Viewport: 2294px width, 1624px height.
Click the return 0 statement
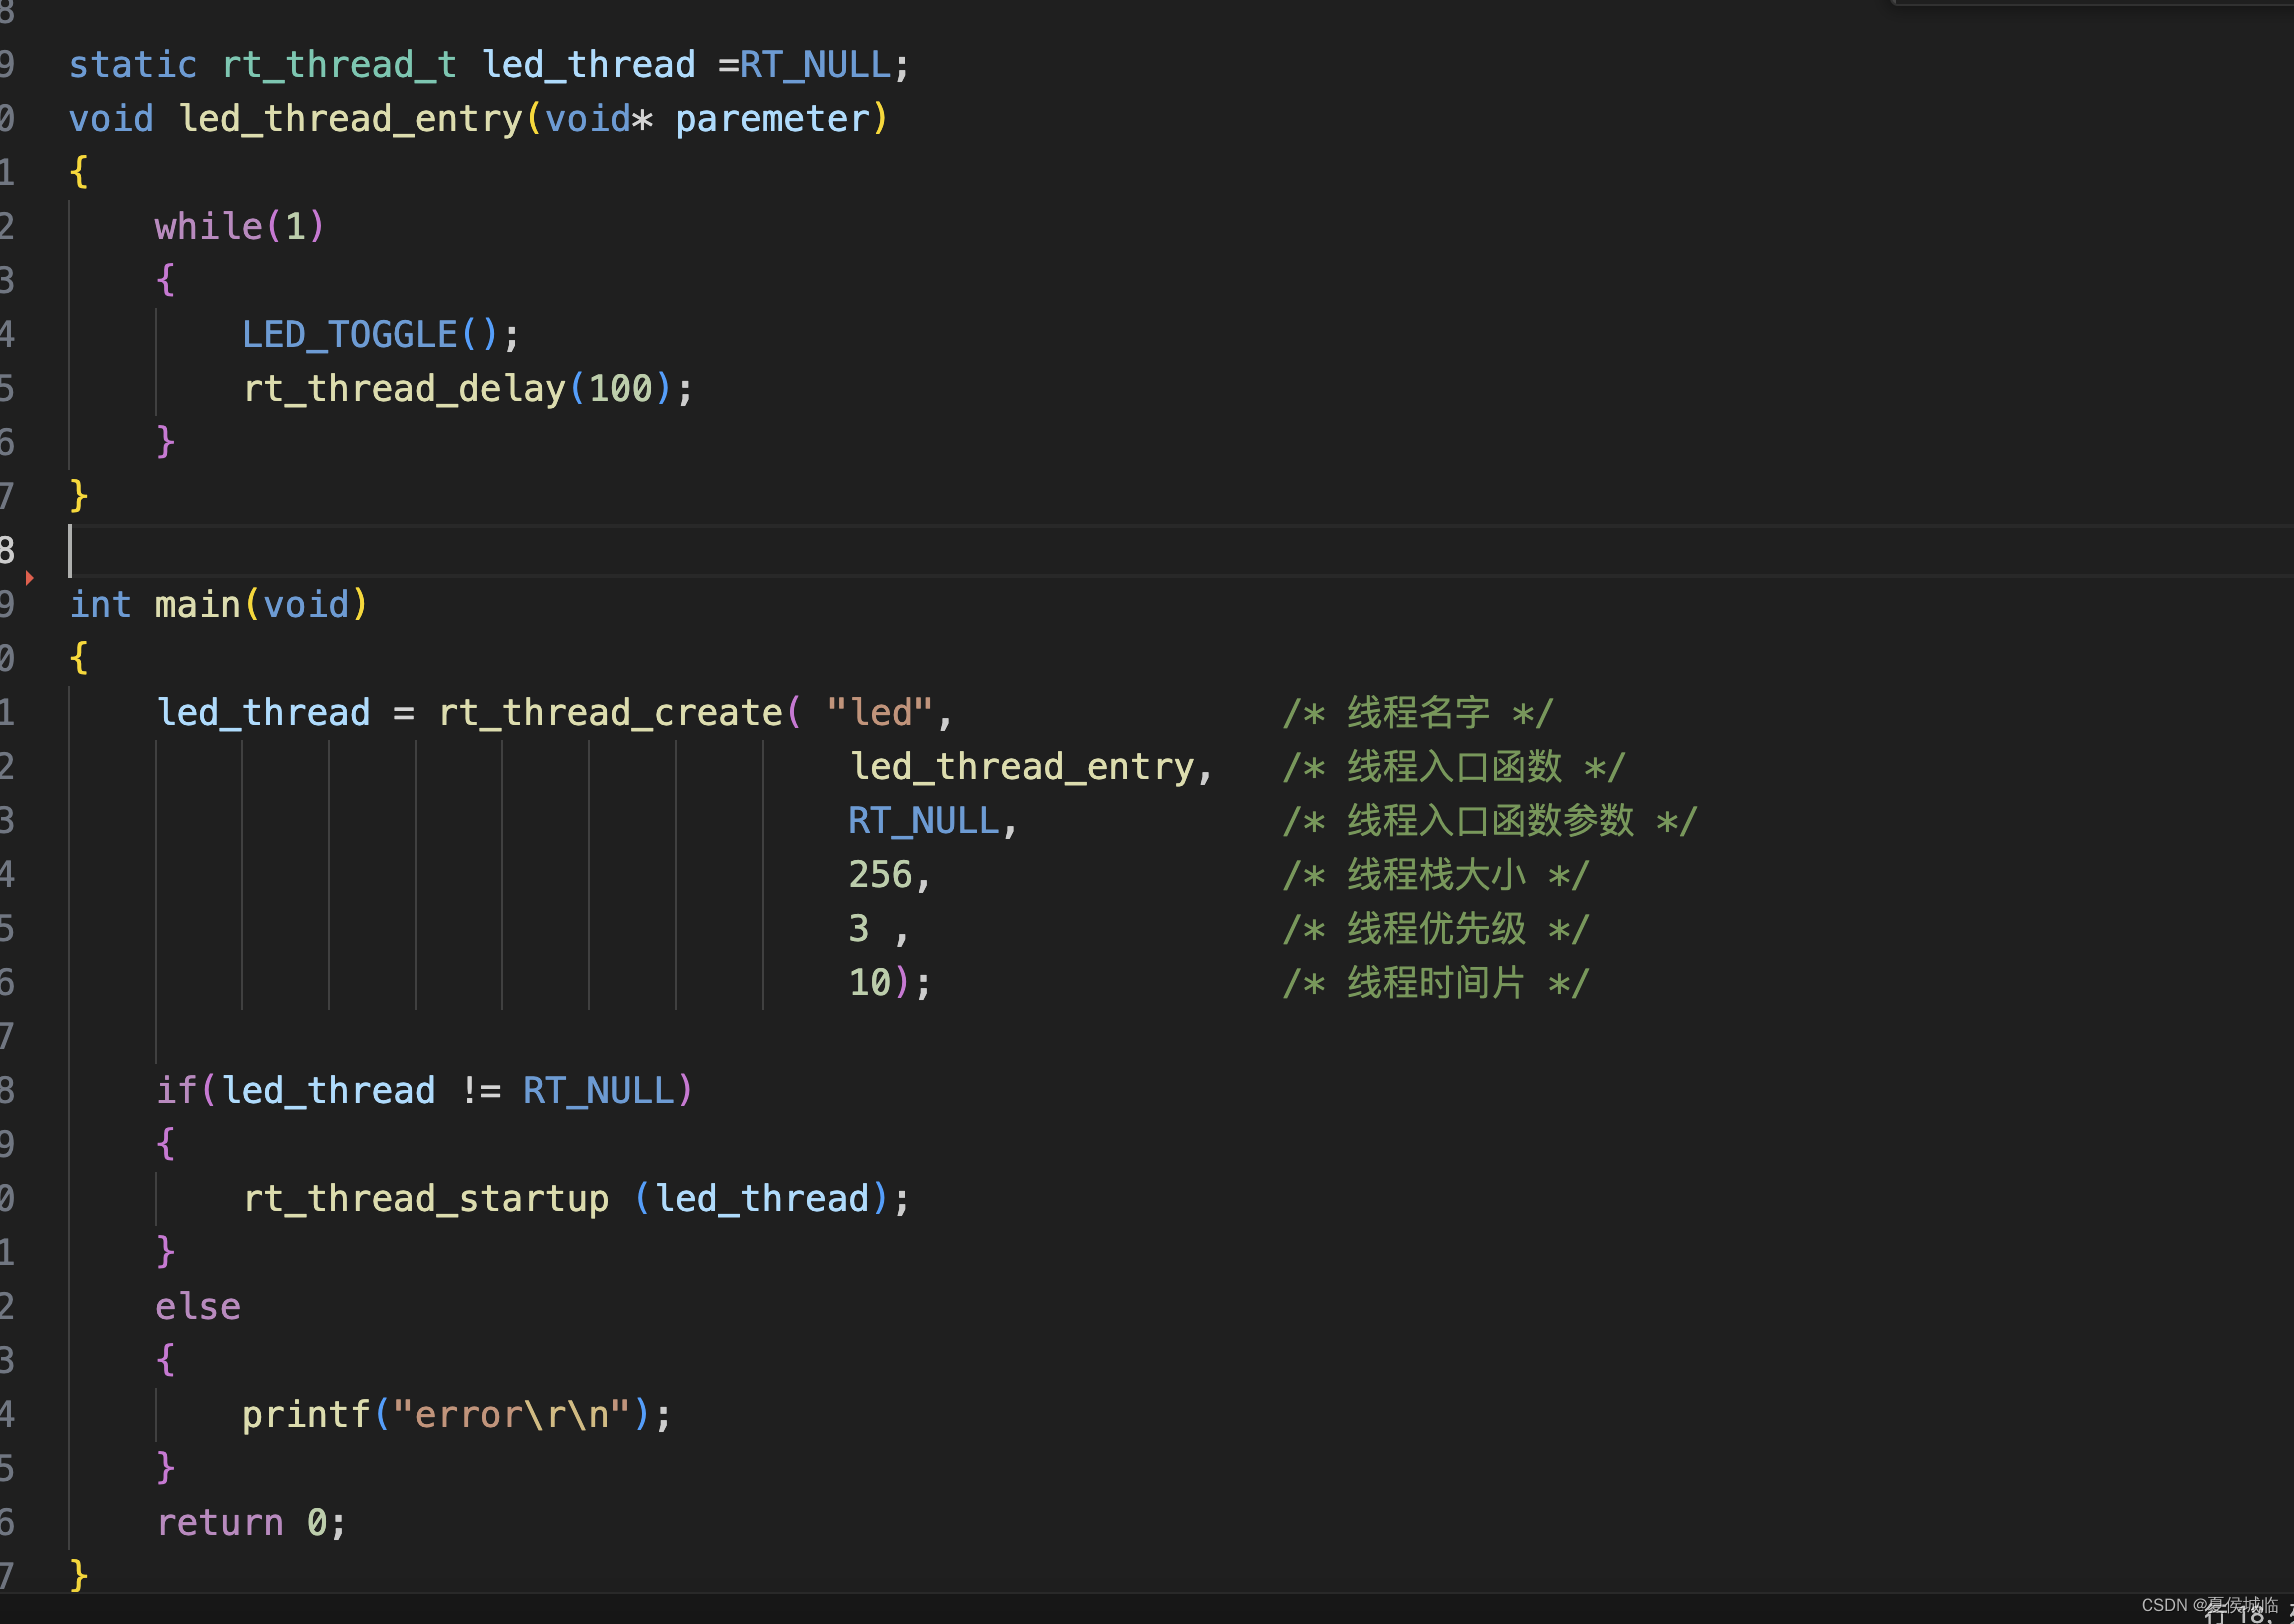click(252, 1523)
